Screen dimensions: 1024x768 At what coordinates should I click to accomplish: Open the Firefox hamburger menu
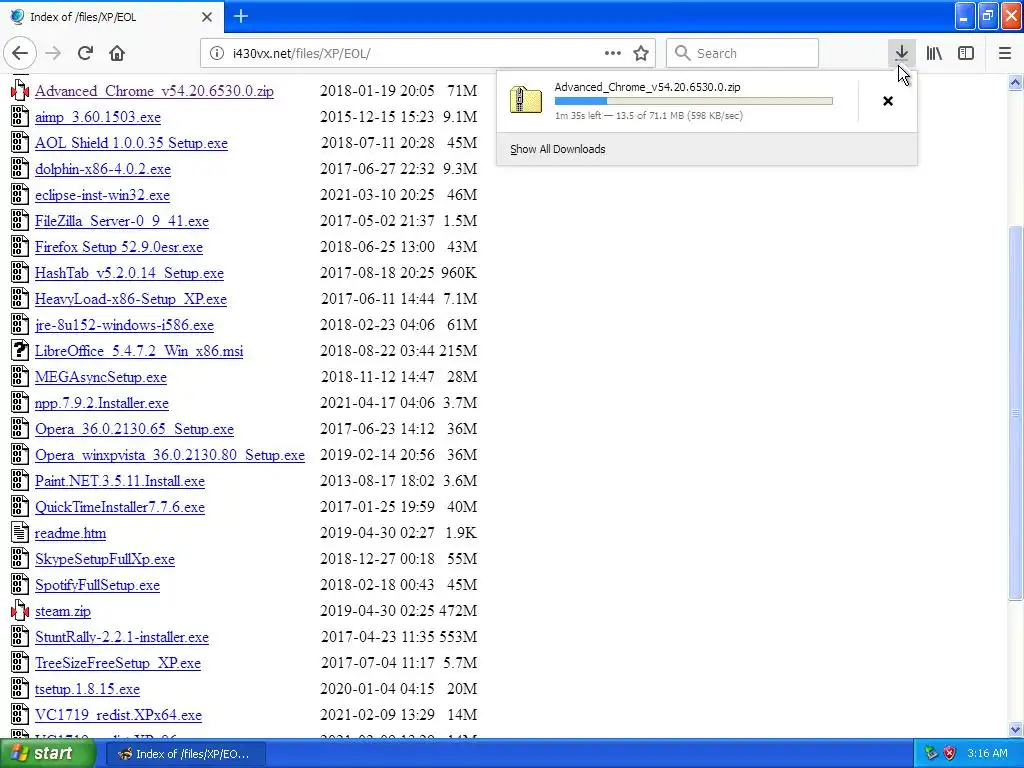[1004, 53]
